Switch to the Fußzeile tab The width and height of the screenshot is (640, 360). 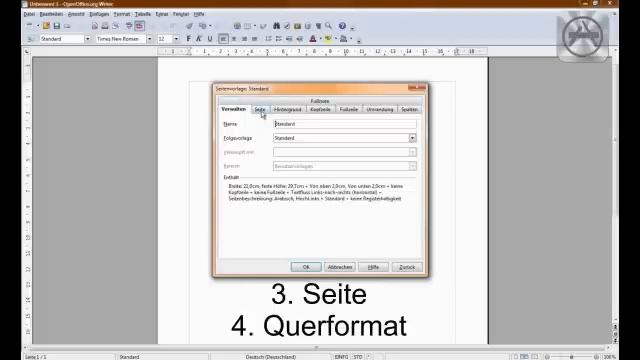(349, 109)
